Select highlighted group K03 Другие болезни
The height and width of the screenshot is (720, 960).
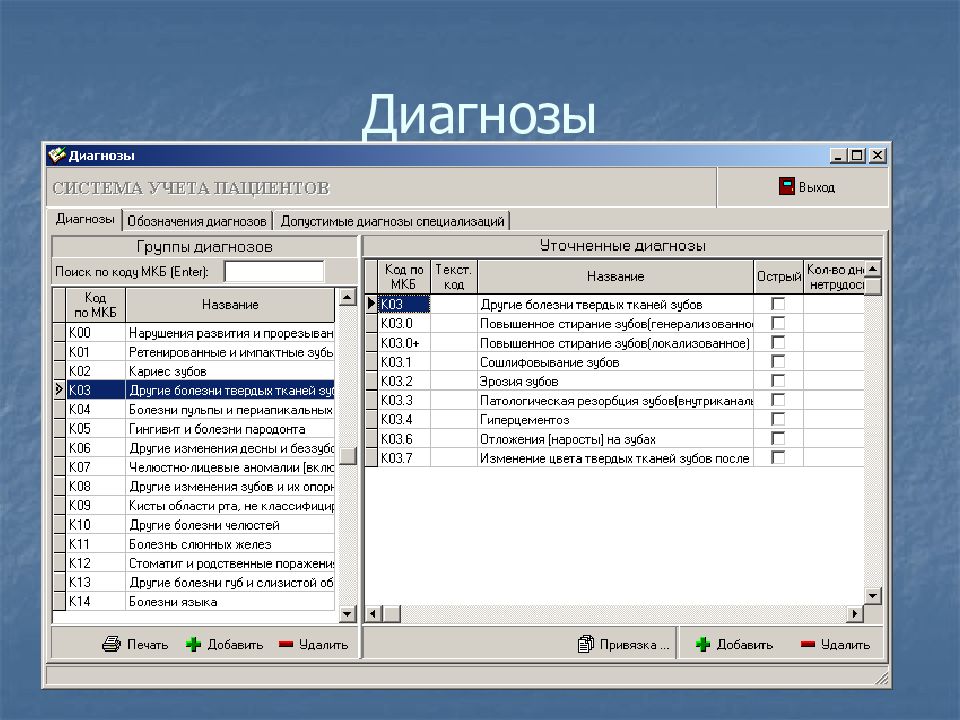(200, 390)
